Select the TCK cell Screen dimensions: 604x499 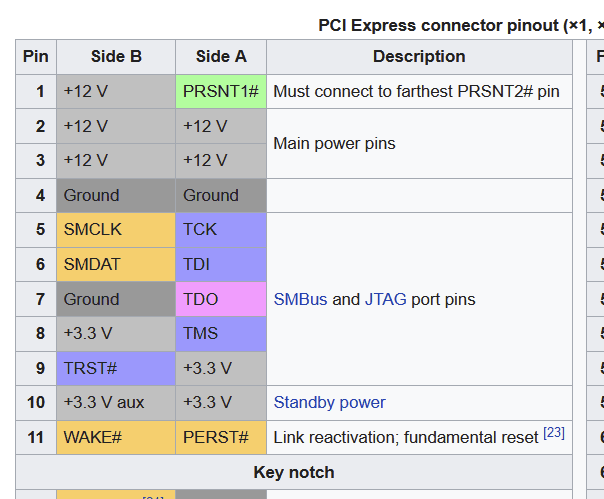(x=221, y=230)
